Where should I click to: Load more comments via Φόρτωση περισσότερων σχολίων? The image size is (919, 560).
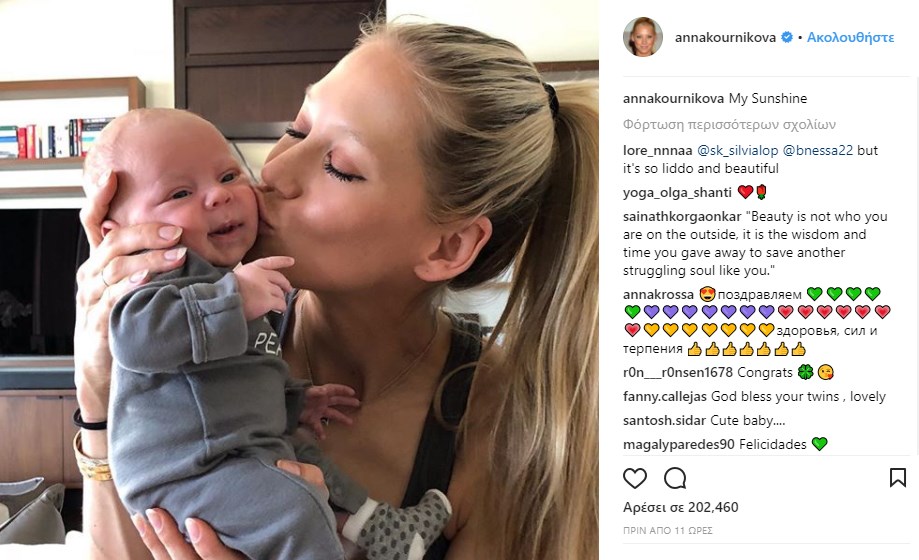tap(729, 124)
